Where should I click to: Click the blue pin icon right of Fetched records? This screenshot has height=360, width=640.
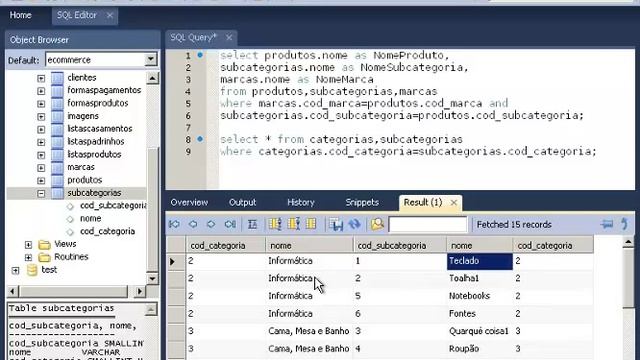click(607, 224)
